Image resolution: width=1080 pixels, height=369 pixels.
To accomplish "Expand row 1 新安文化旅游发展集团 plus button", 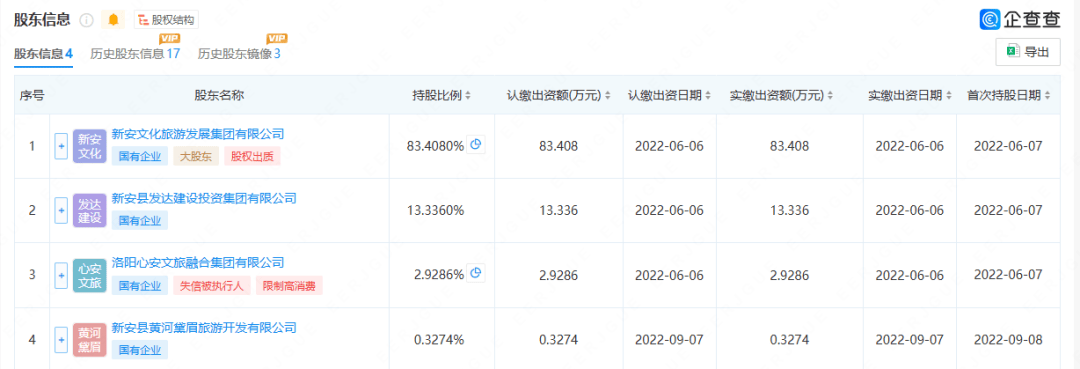I will pyautogui.click(x=61, y=146).
